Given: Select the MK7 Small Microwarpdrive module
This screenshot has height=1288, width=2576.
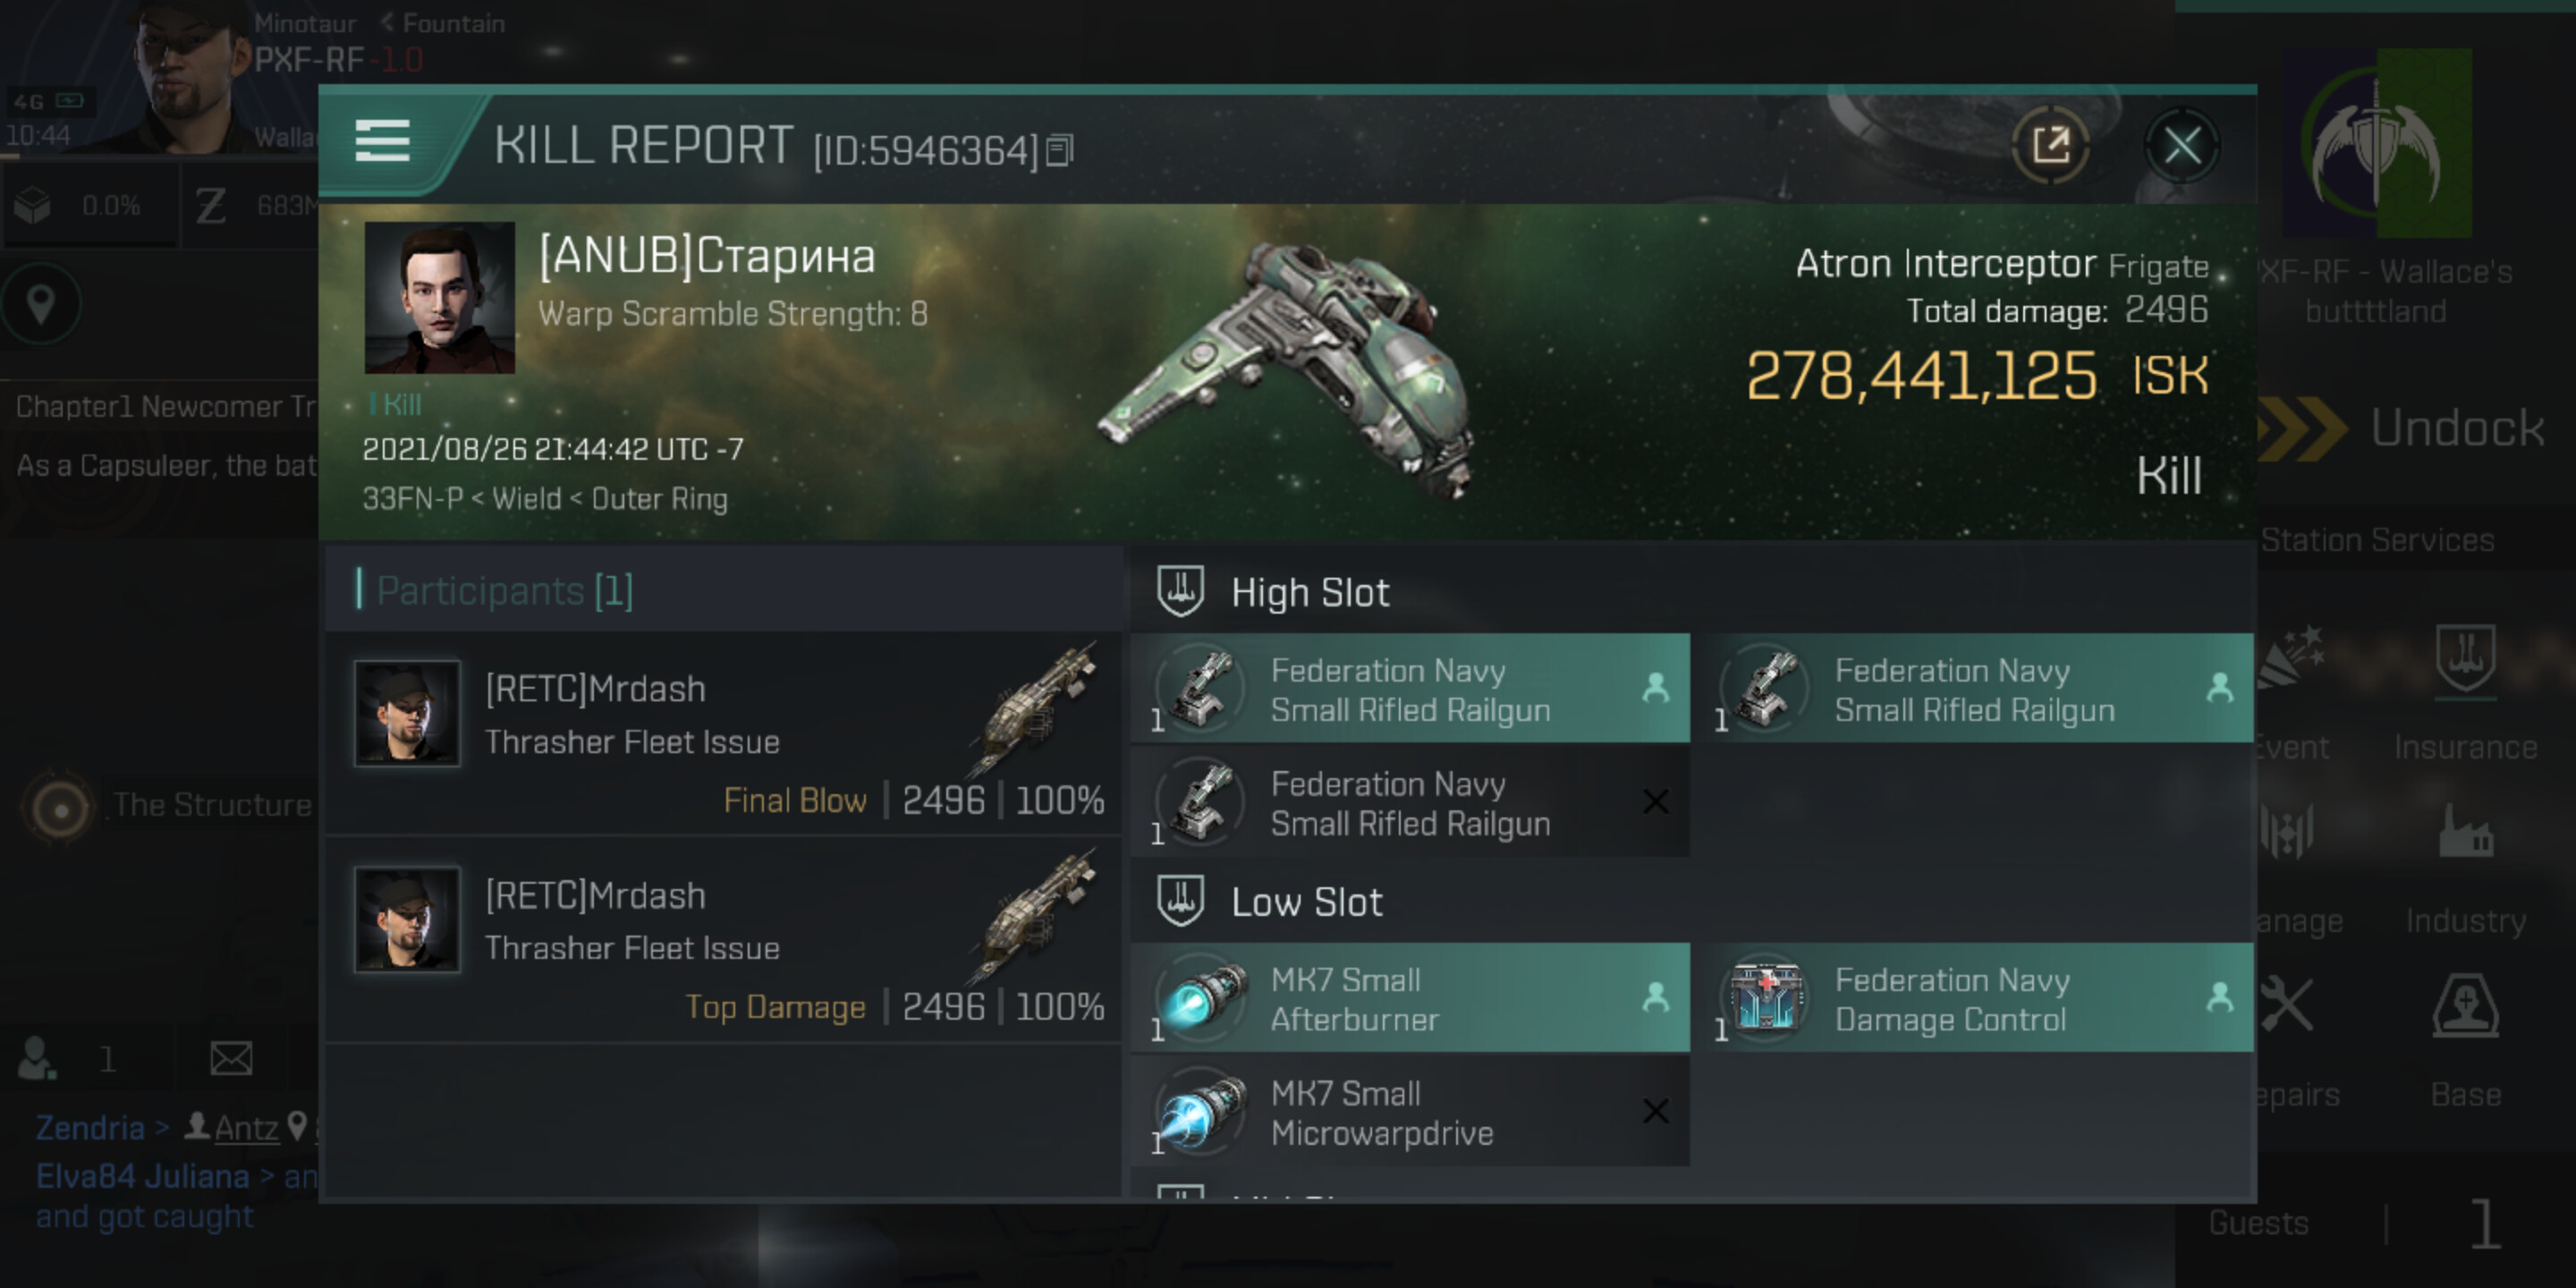Looking at the screenshot, I should 1409,1112.
